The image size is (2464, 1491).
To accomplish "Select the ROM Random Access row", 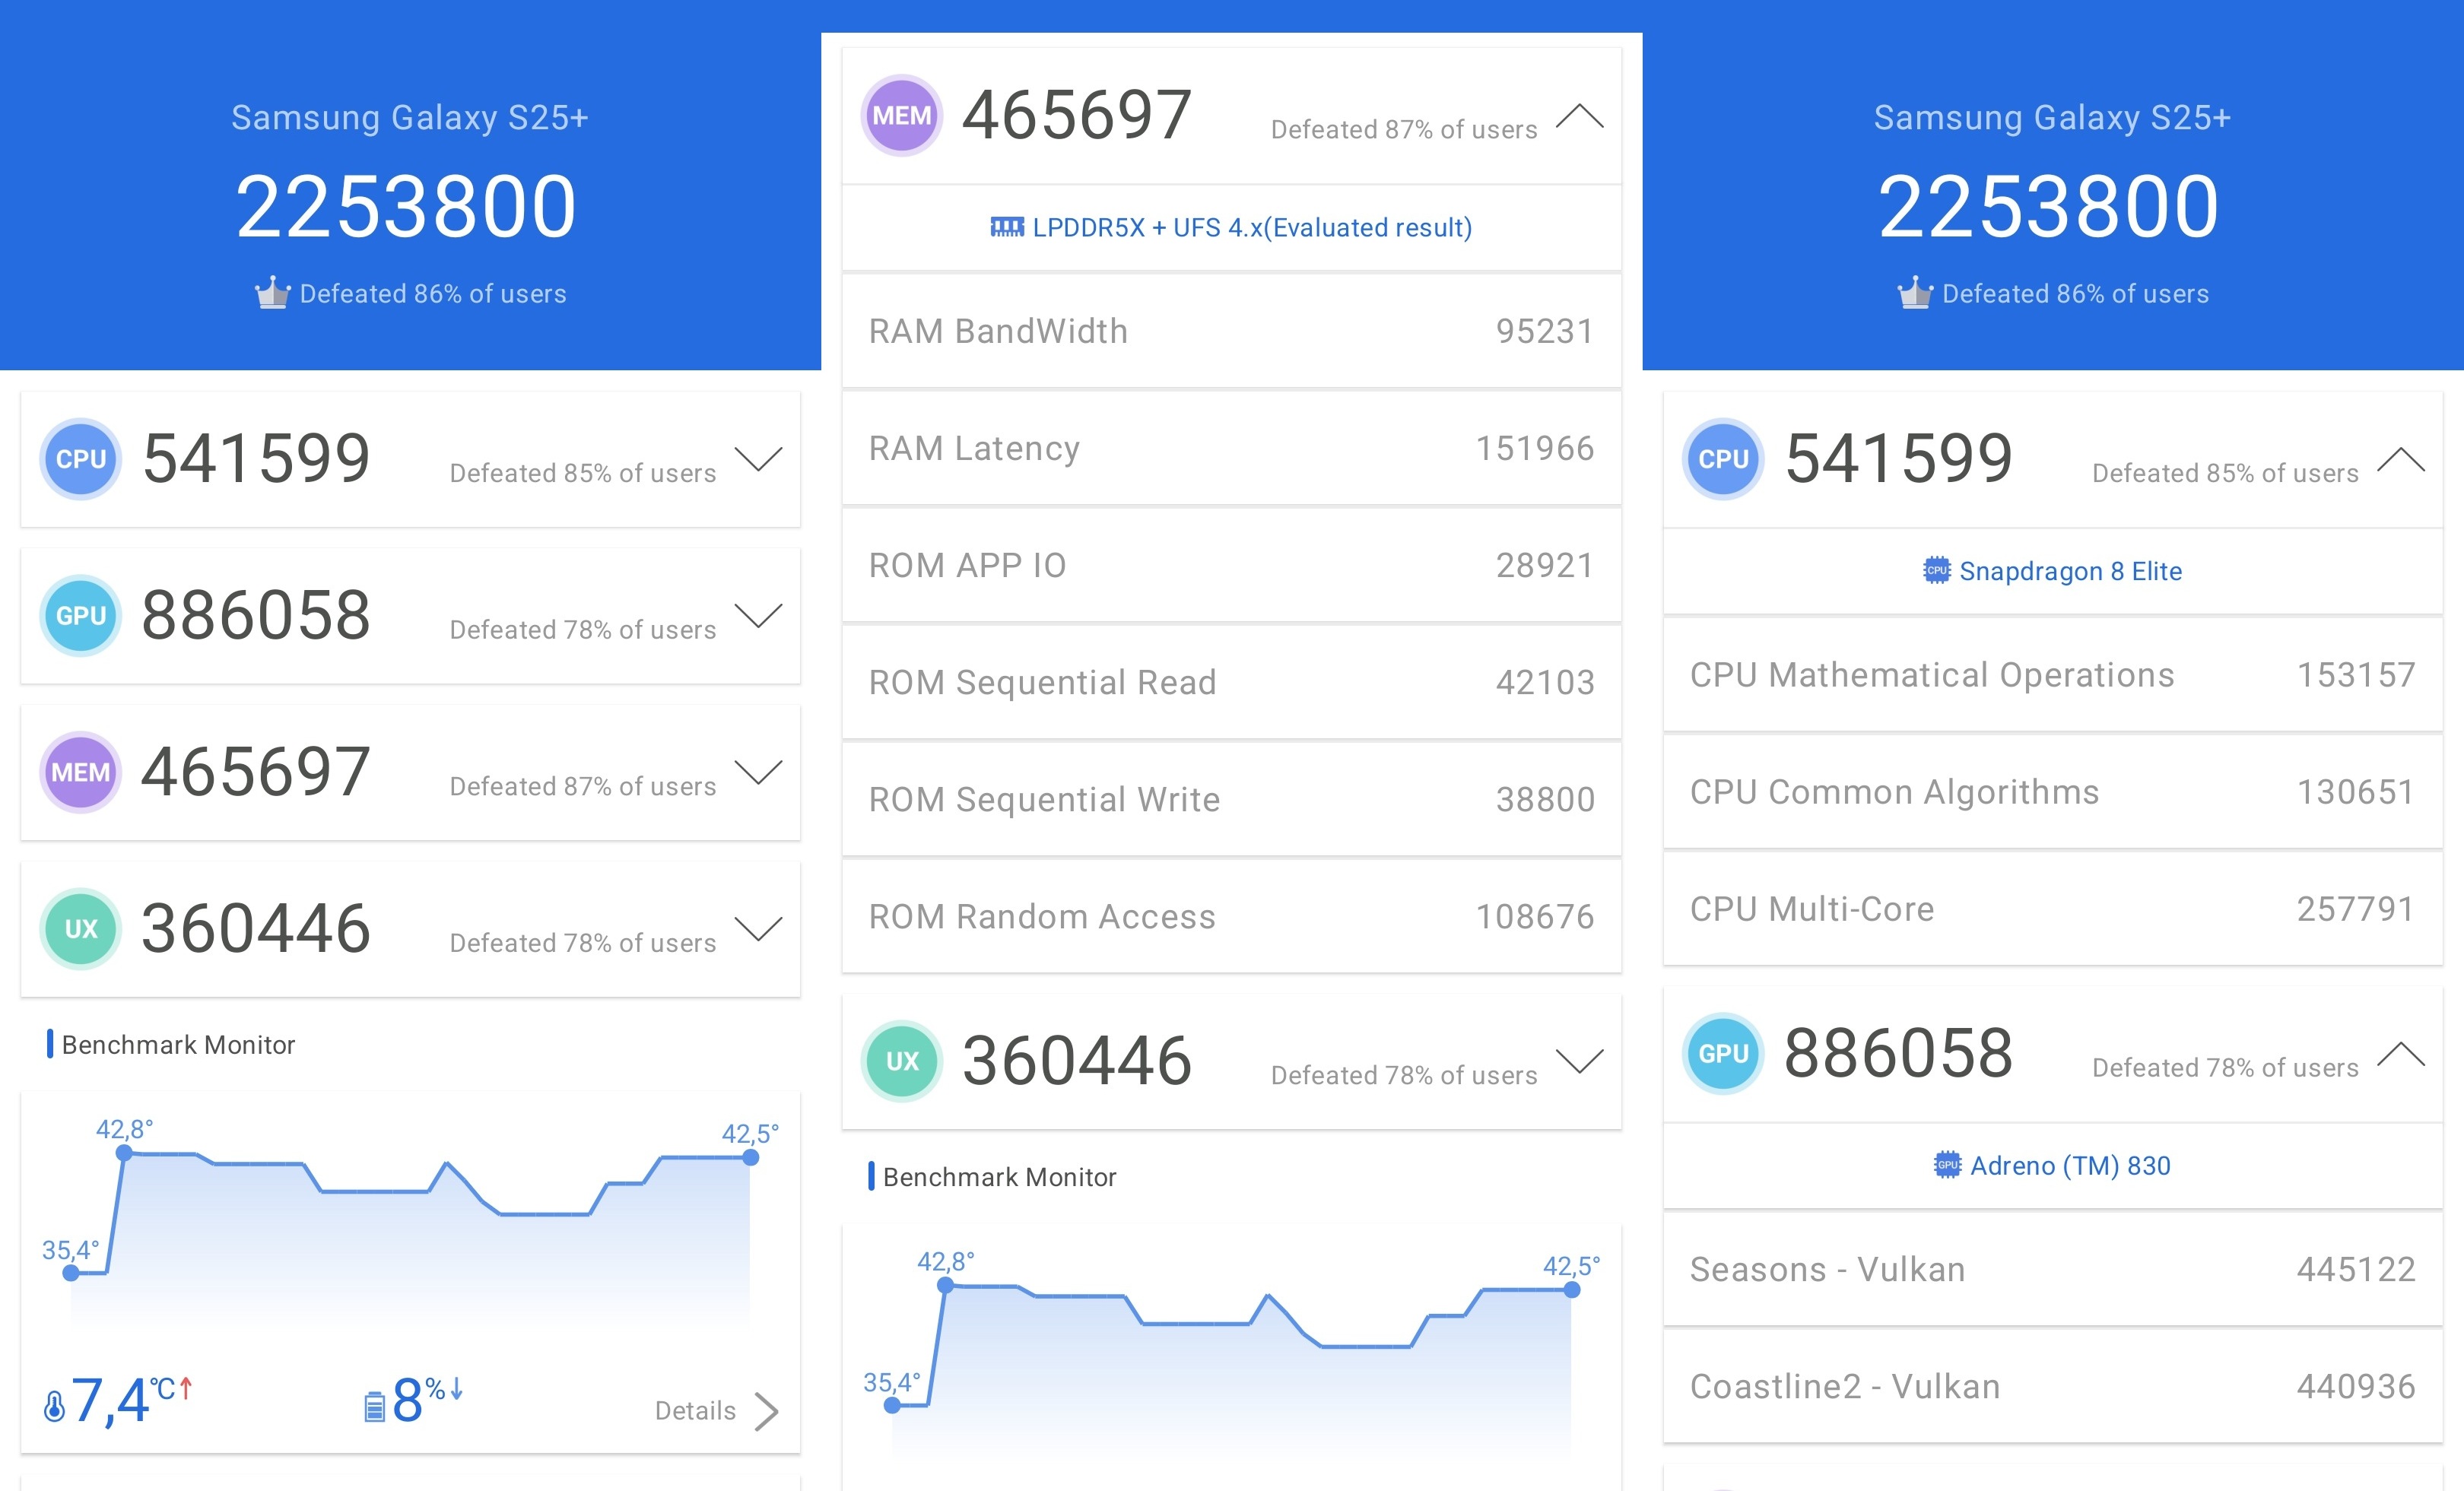I will (1231, 916).
